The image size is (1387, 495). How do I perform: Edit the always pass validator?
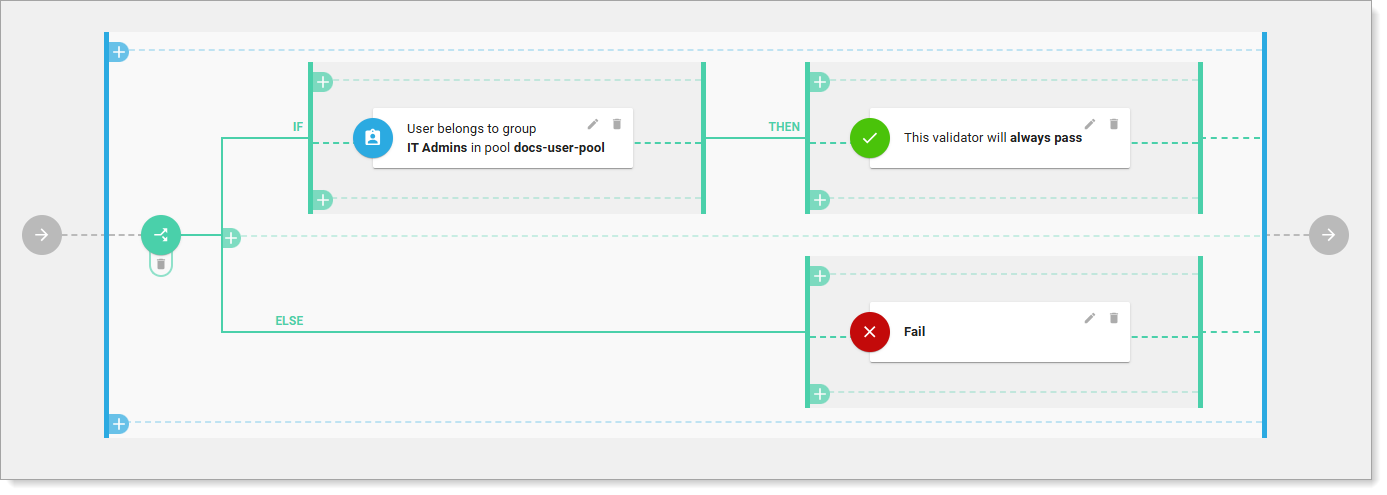coord(1090,124)
